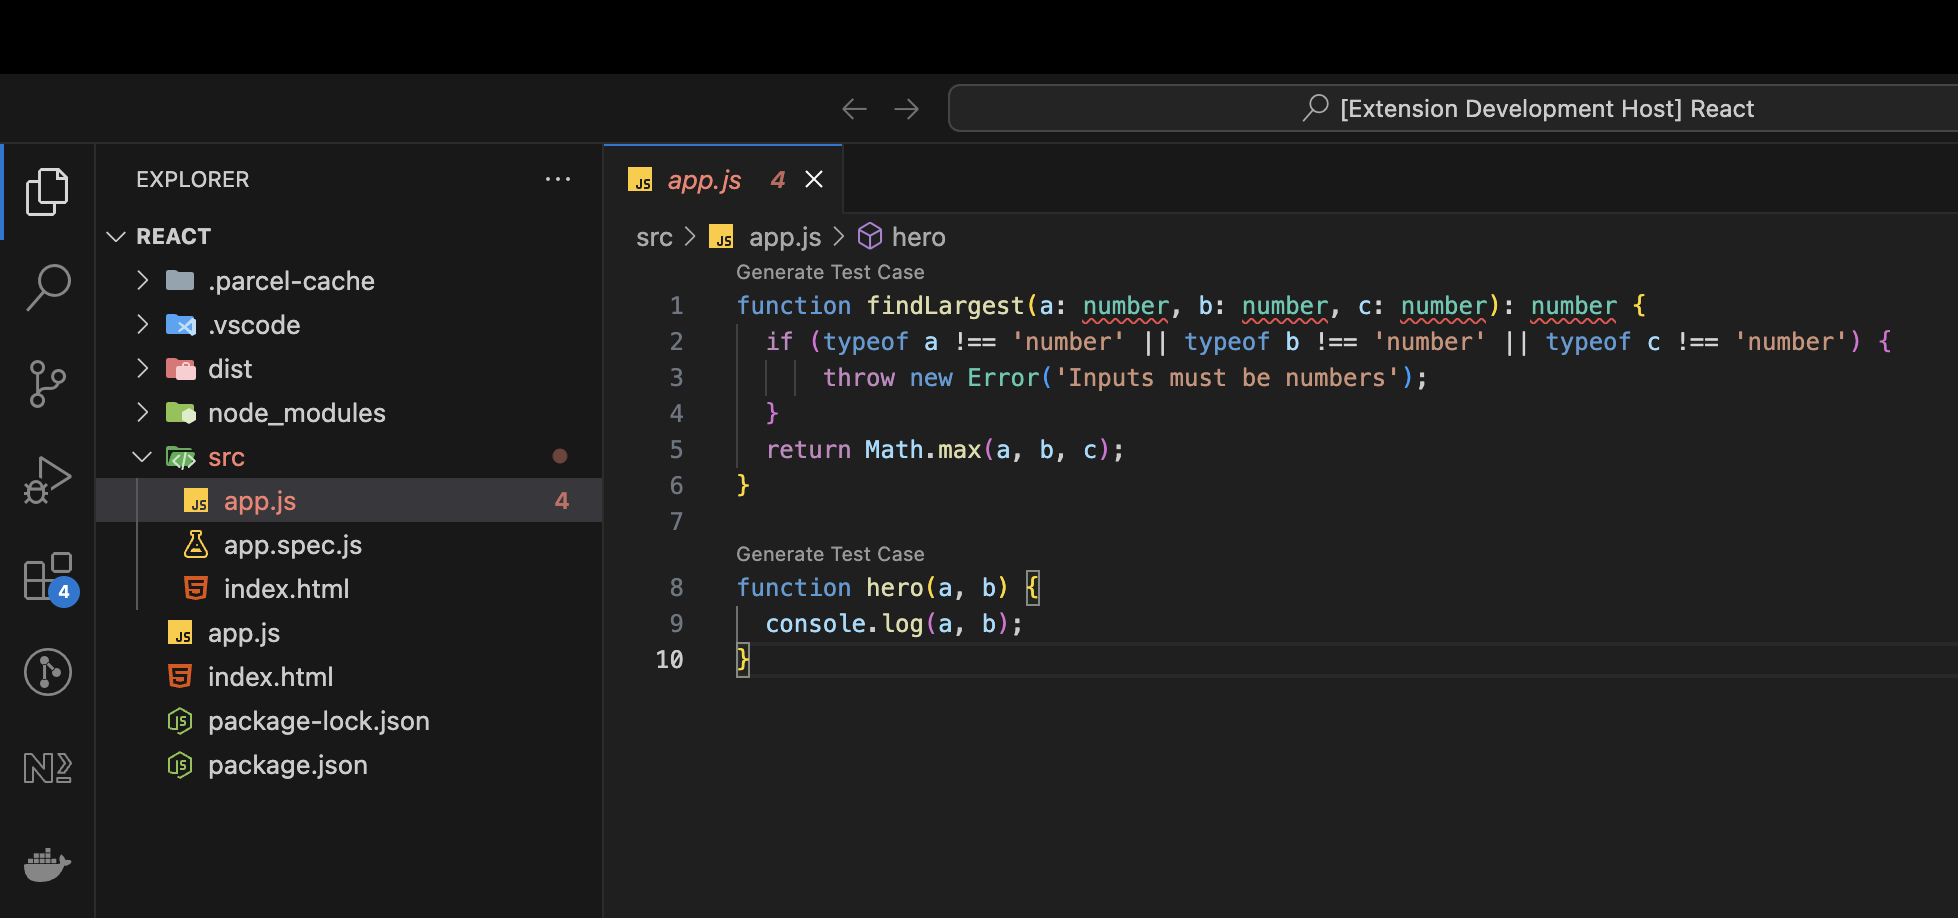Open the Explorer view in the activity bar
This screenshot has width=1958, height=918.
click(47, 191)
